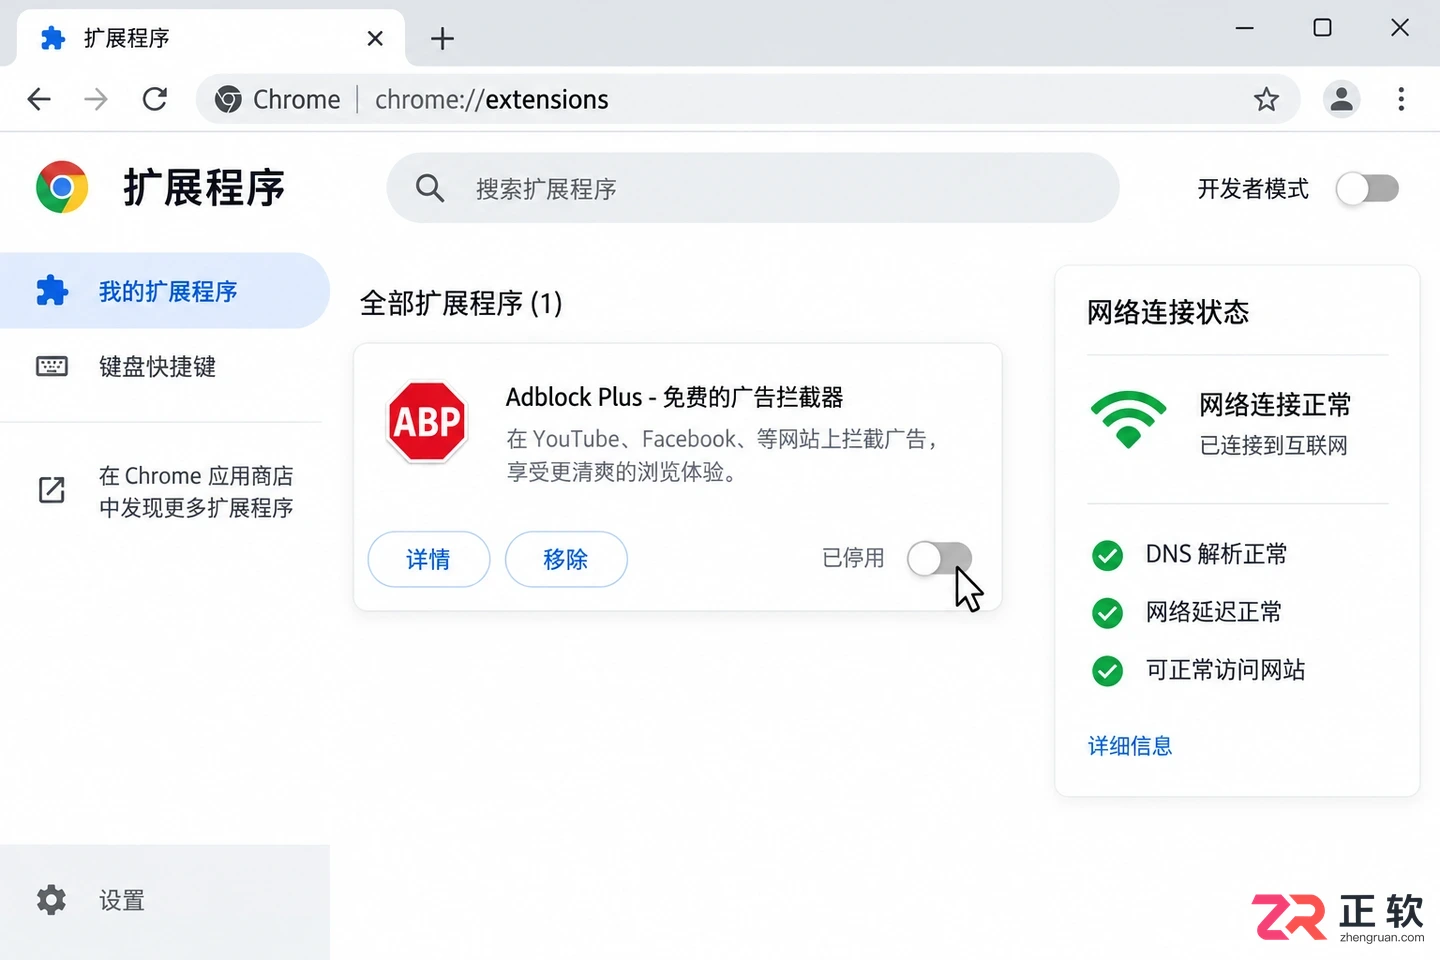Open a new tab with the plus button
Screen dimensions: 1440x960
coord(442,39)
